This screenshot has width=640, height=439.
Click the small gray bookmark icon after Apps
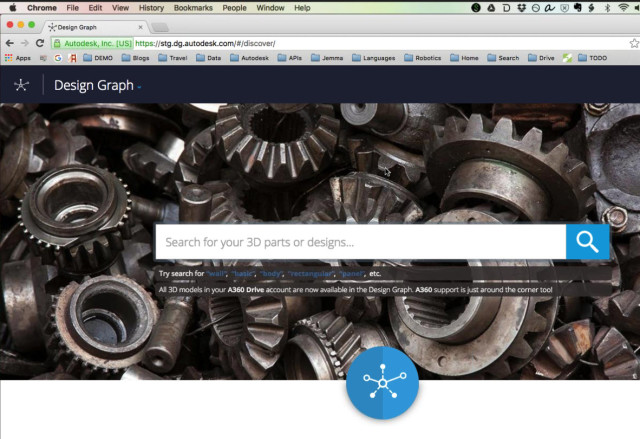click(43, 58)
